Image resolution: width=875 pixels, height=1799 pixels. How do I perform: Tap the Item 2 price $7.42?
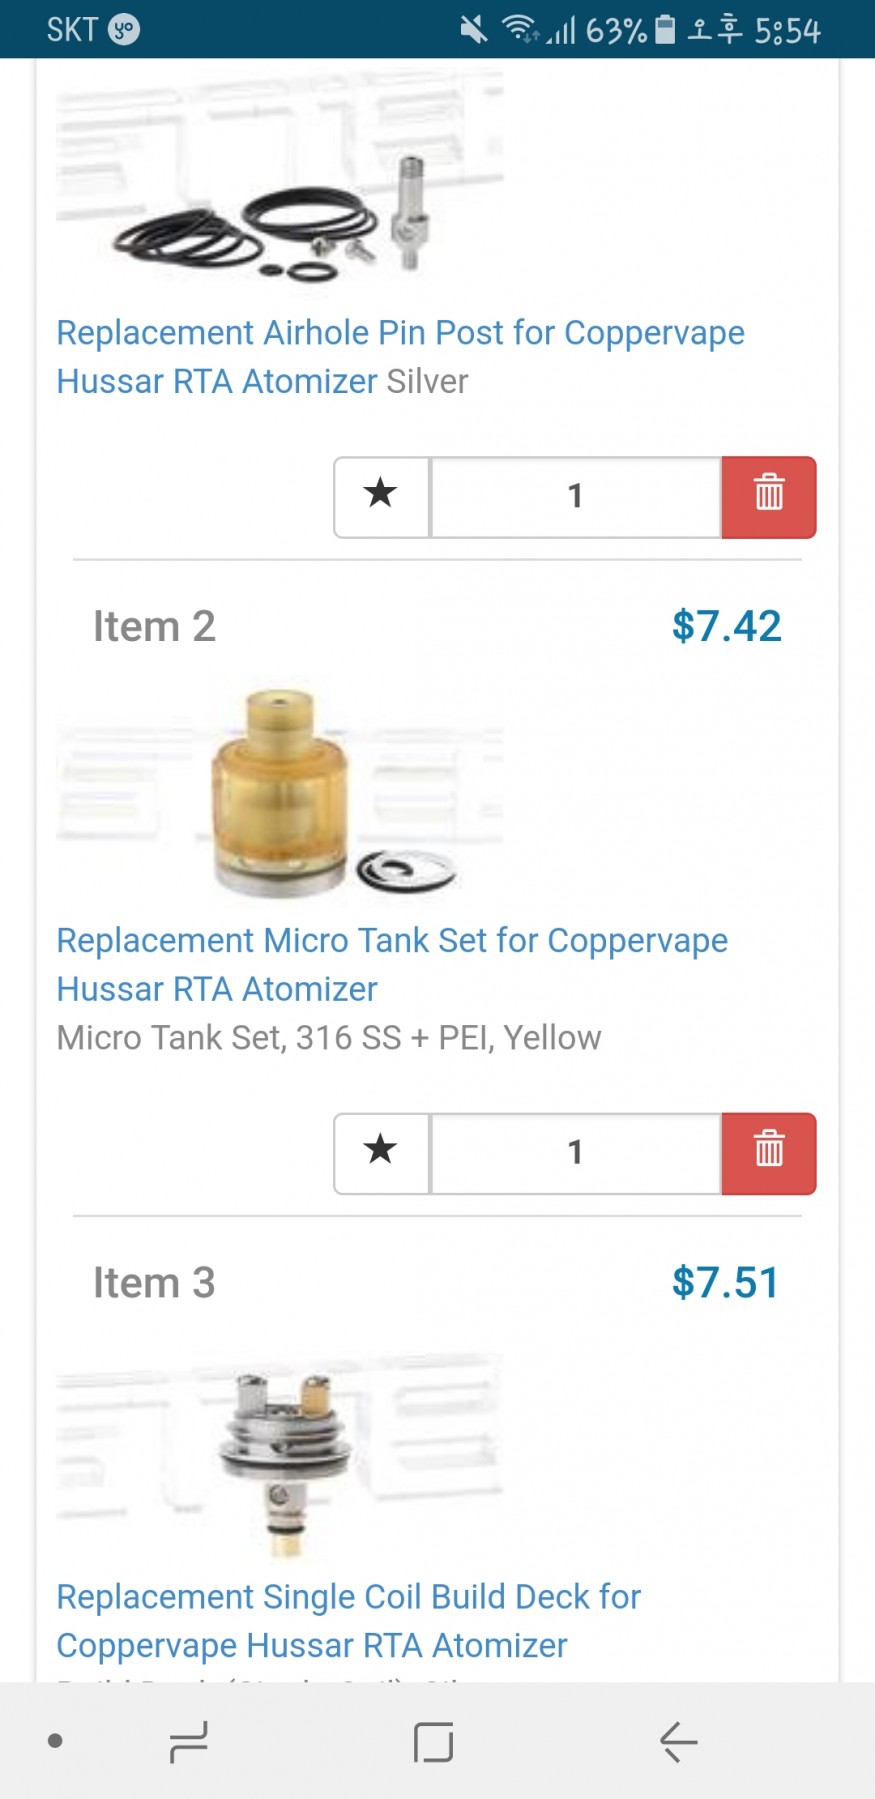point(726,627)
